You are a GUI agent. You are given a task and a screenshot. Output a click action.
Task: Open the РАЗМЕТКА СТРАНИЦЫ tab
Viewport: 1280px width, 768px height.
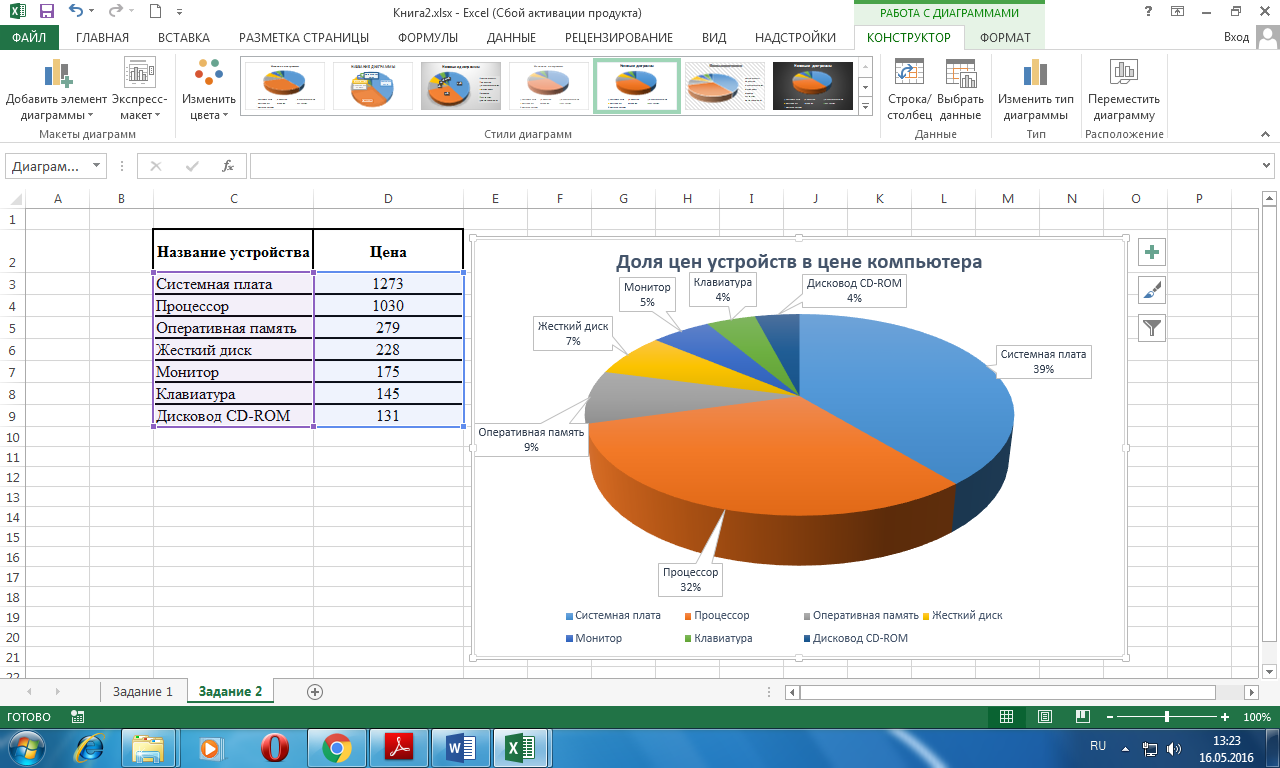304,38
